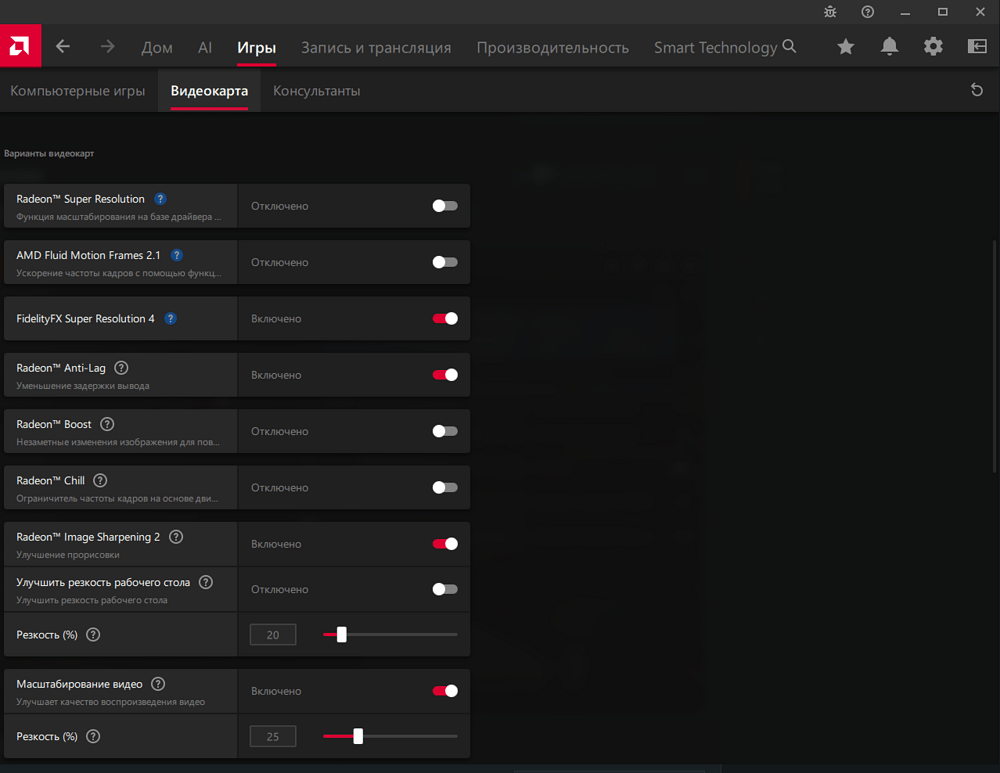The width and height of the screenshot is (1000, 773).
Task: Select the Игры tab
Action: coord(256,47)
